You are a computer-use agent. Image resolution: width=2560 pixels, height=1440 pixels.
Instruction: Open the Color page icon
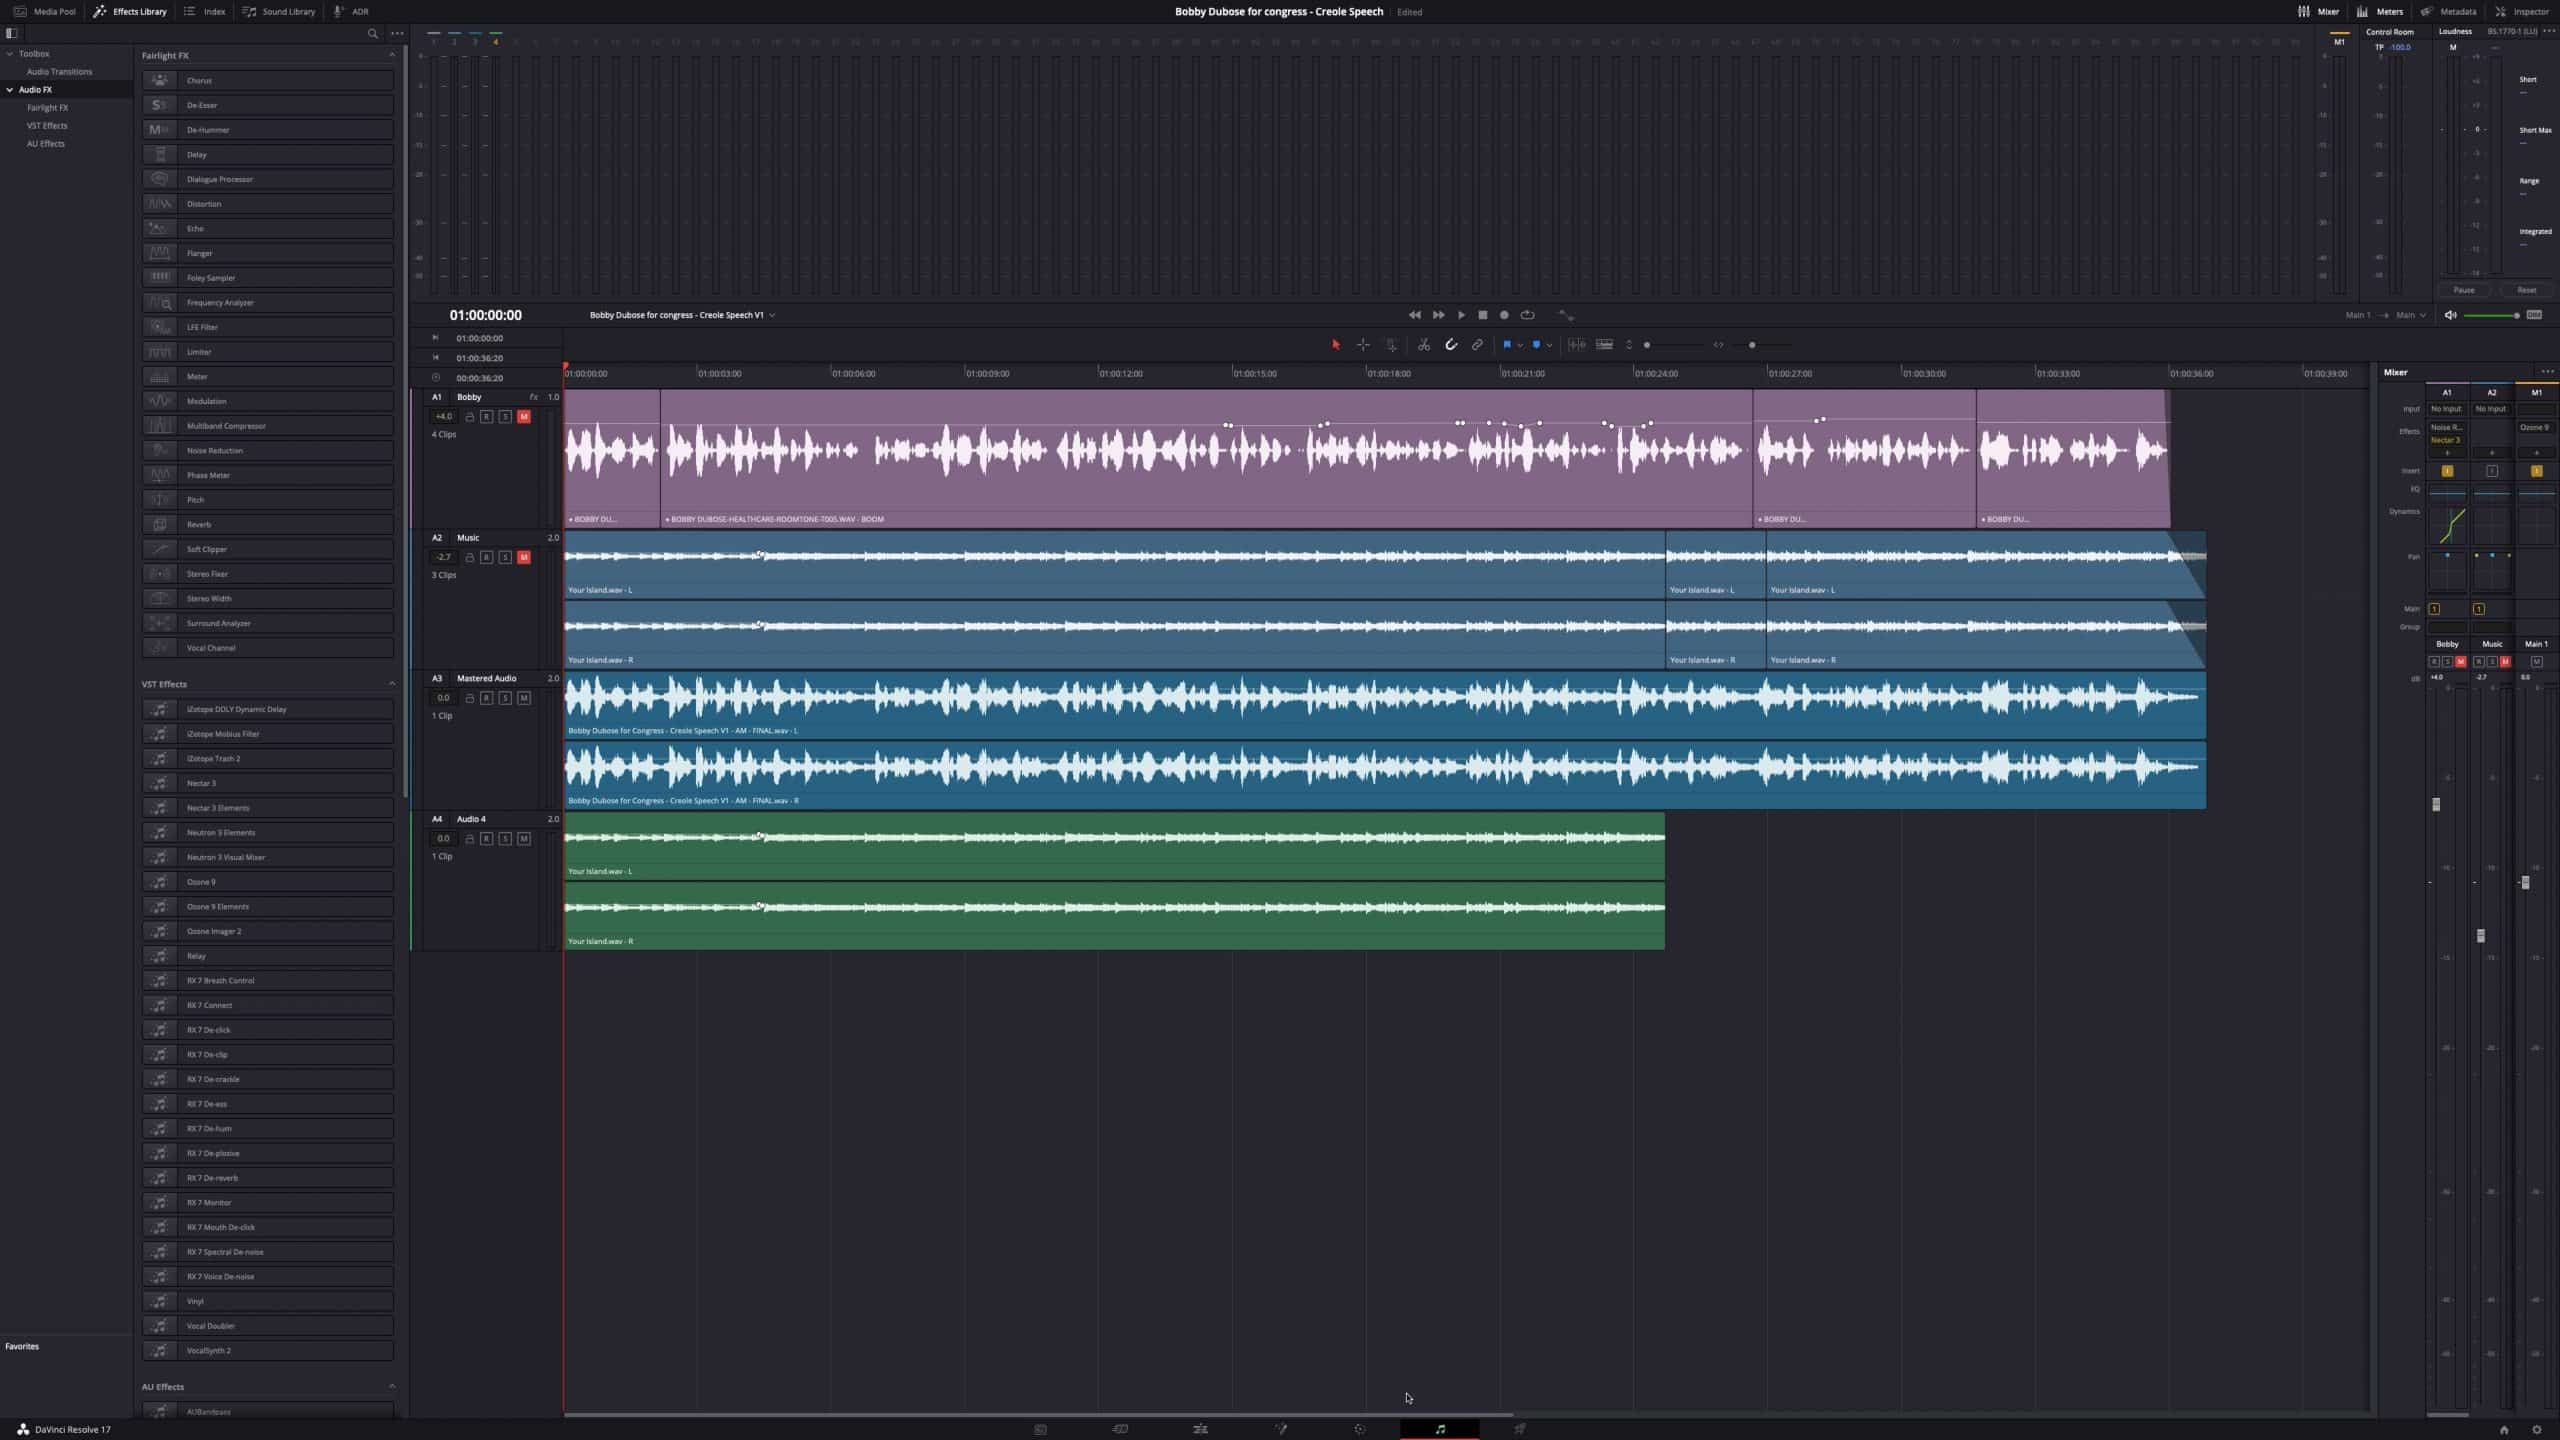[1360, 1429]
